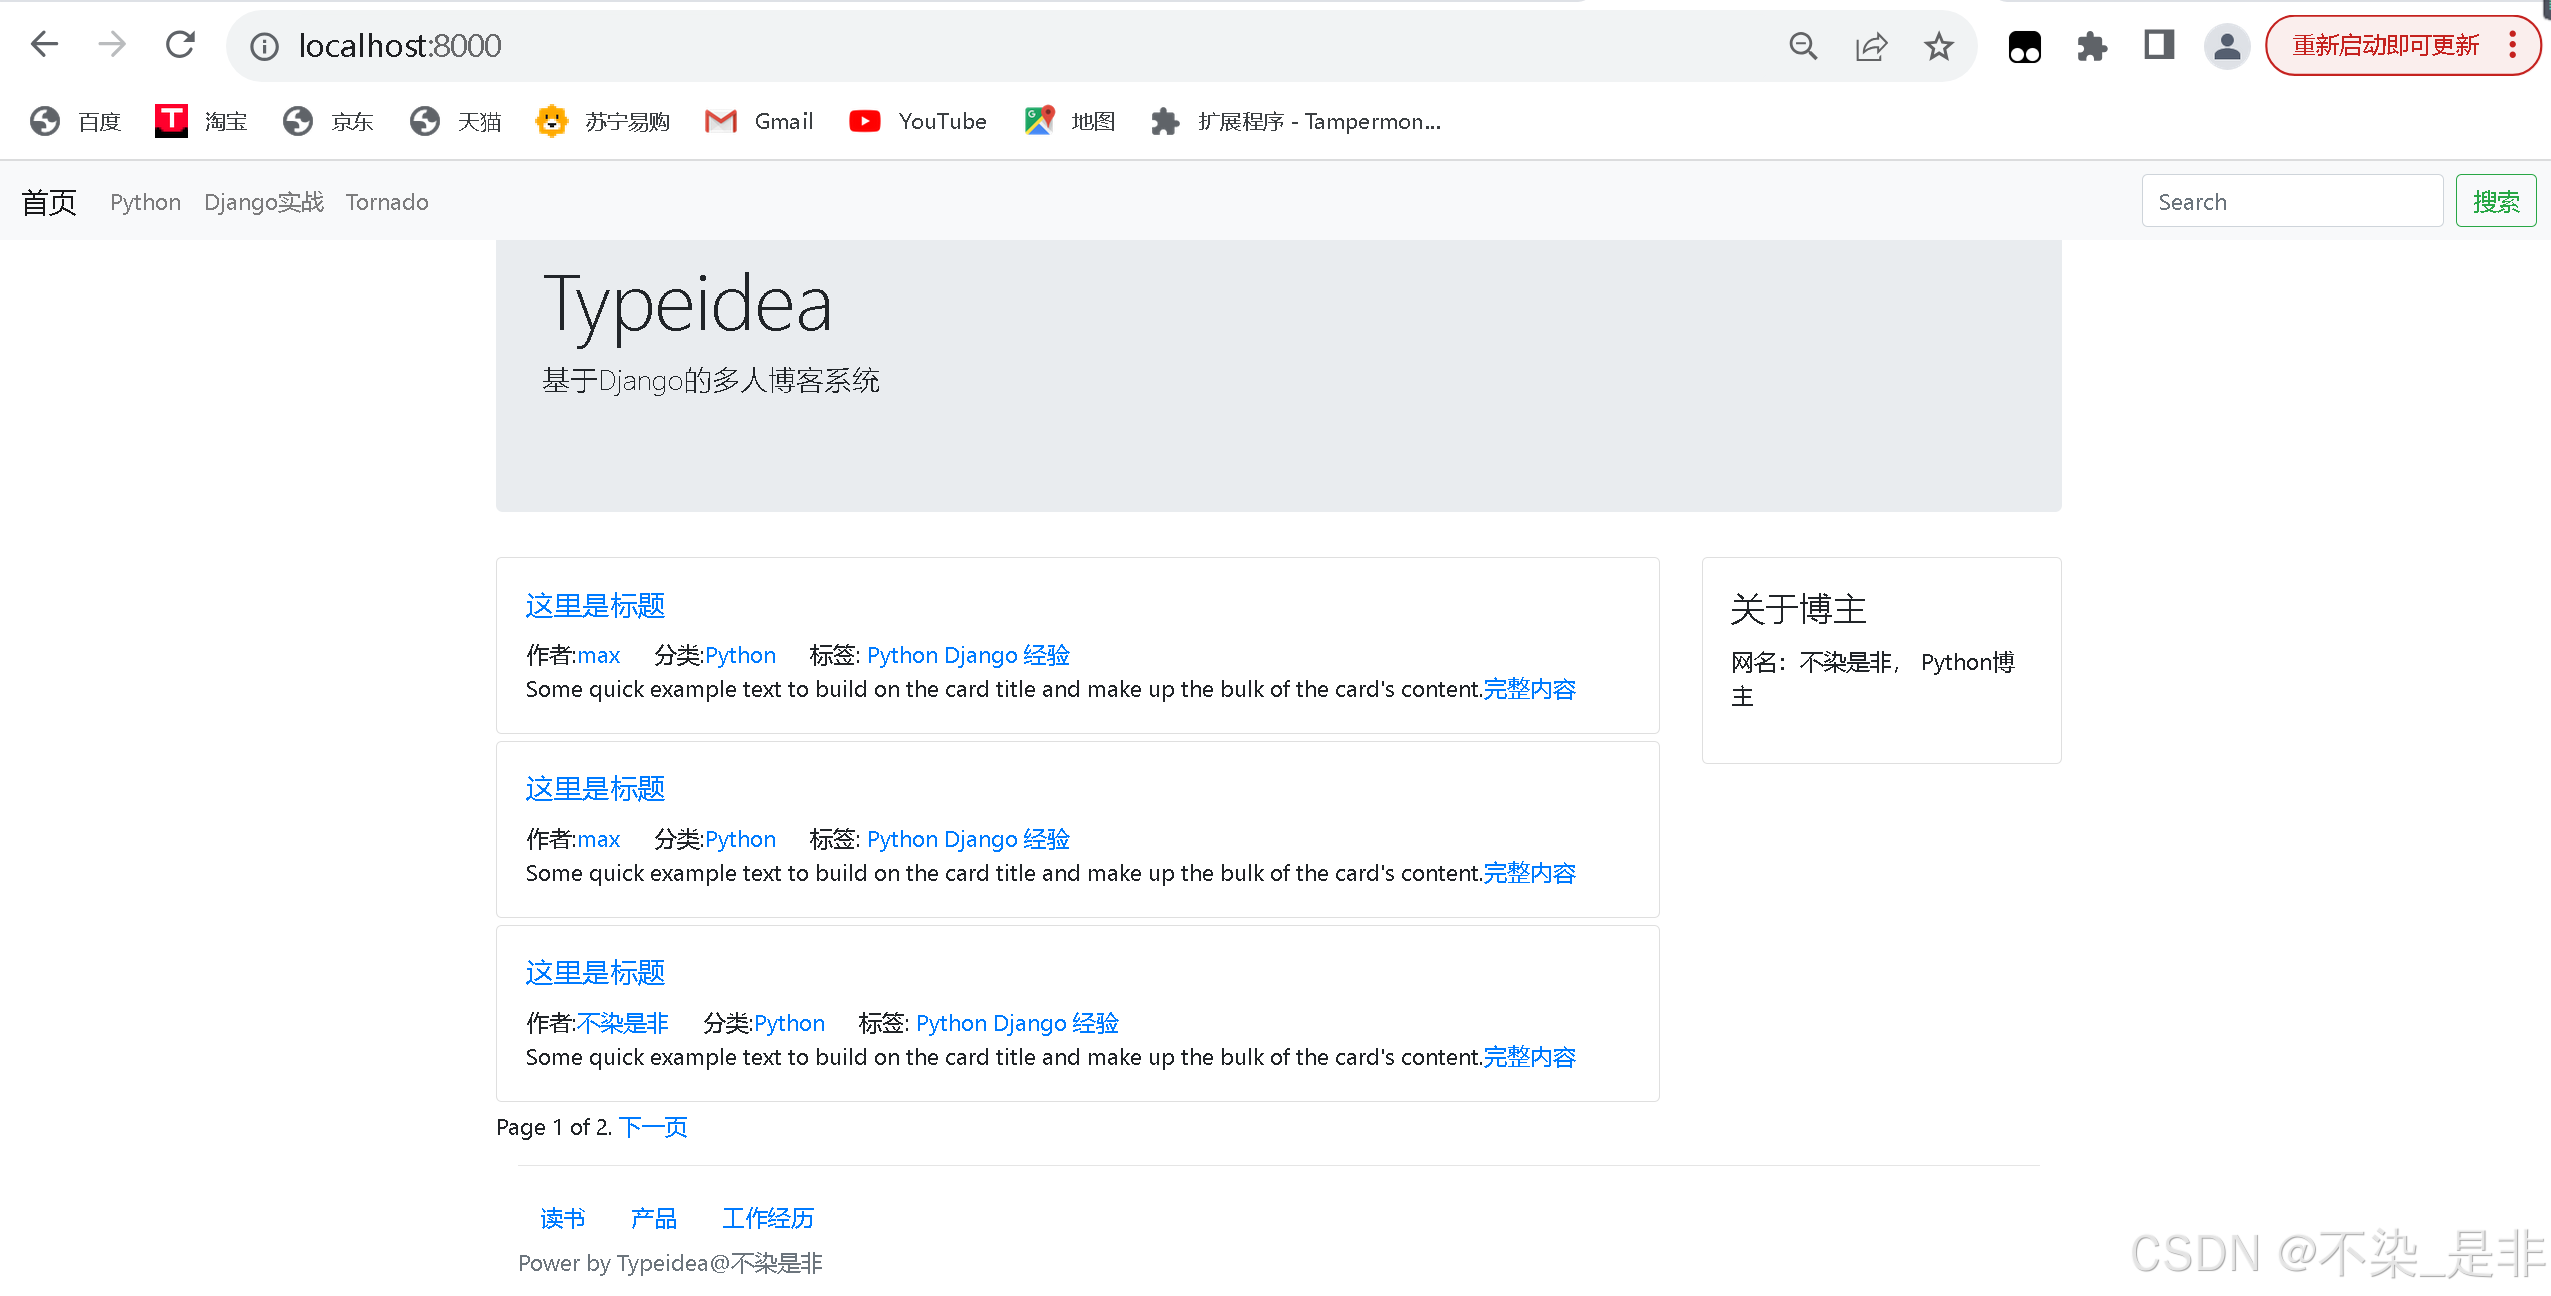
Task: Open the 读书 footer link
Action: [563, 1218]
